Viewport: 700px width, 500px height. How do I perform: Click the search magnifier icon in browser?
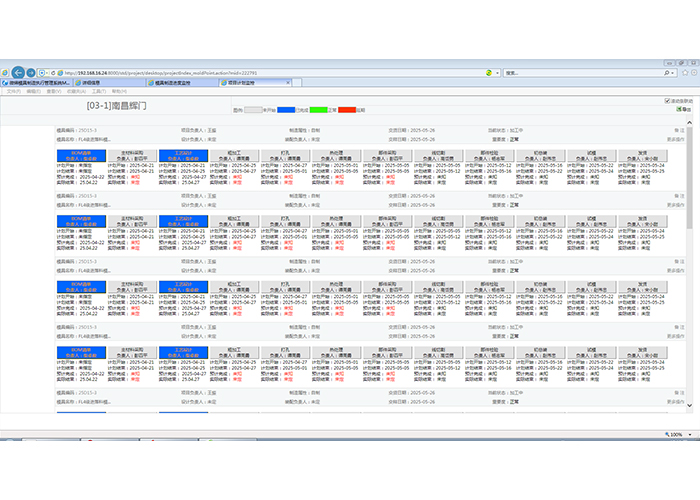667,73
